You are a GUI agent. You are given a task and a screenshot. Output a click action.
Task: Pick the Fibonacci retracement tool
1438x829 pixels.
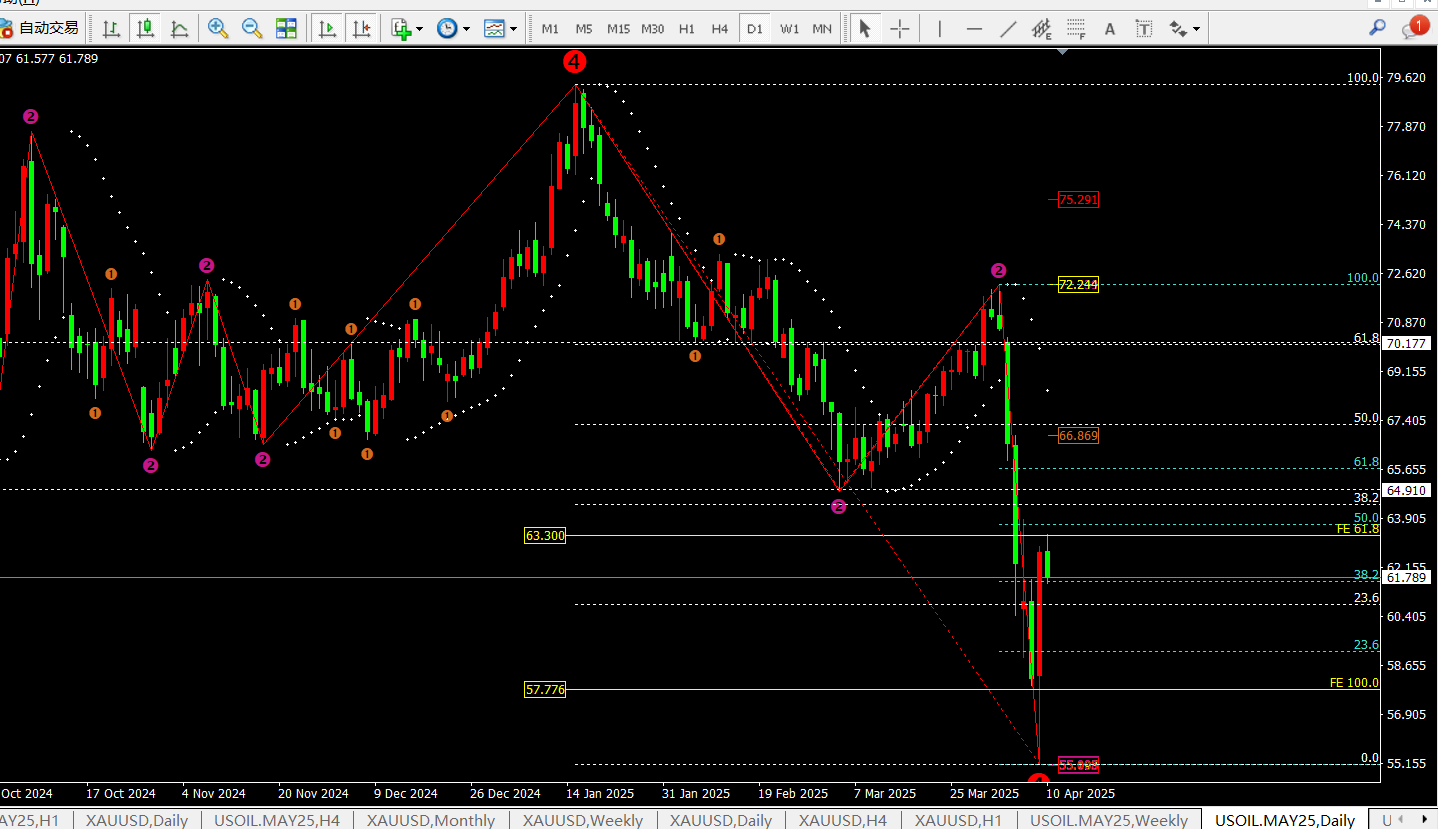pyautogui.click(x=1076, y=28)
